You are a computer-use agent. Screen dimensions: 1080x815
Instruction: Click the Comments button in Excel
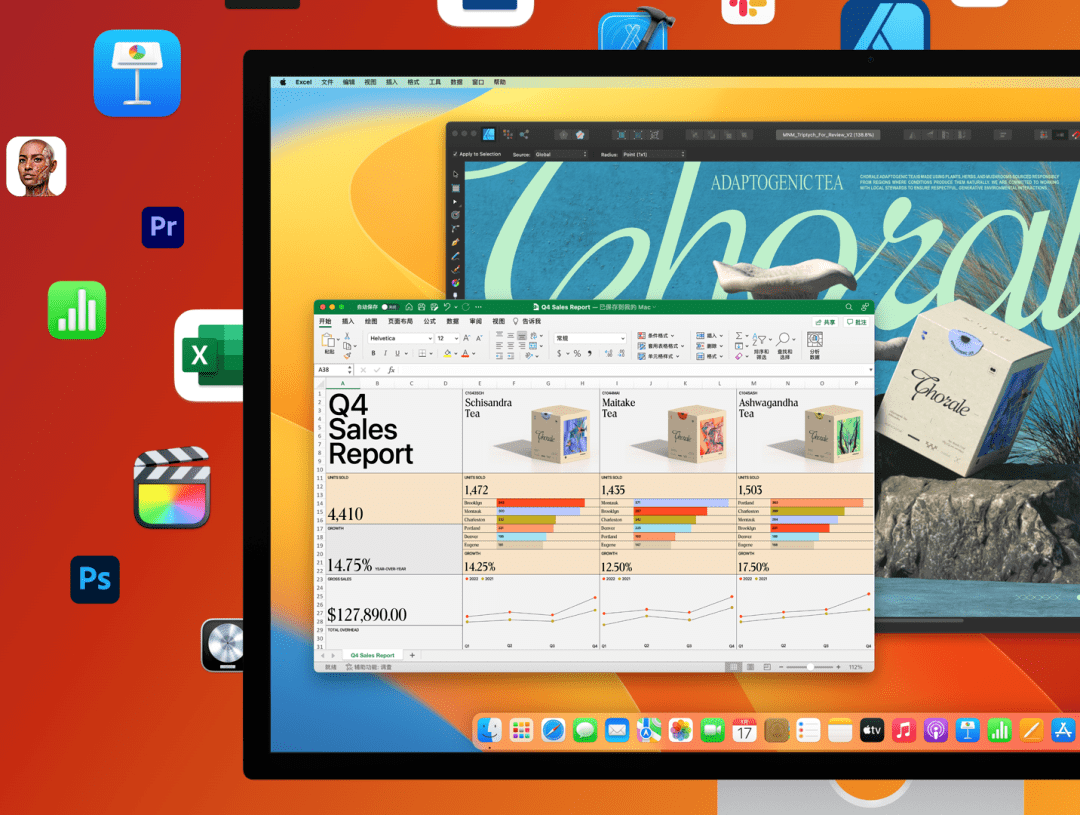tap(856, 322)
